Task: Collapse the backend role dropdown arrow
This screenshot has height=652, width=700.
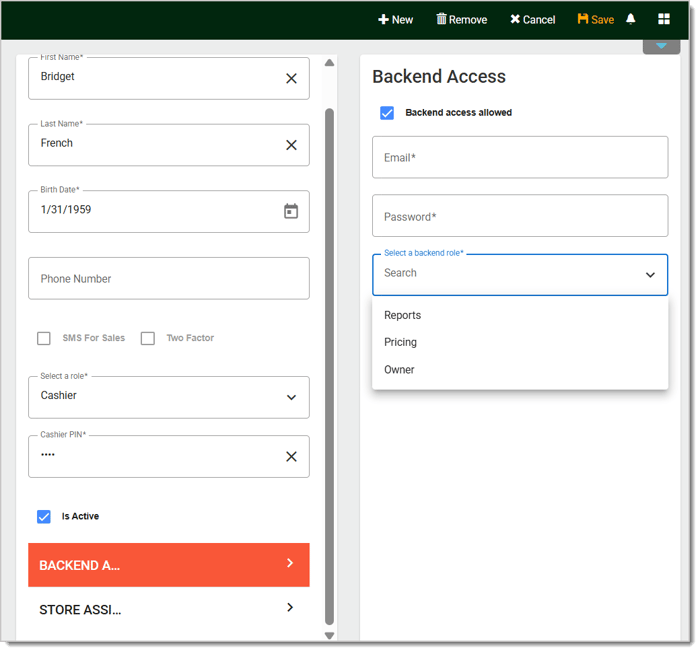Action: [650, 275]
